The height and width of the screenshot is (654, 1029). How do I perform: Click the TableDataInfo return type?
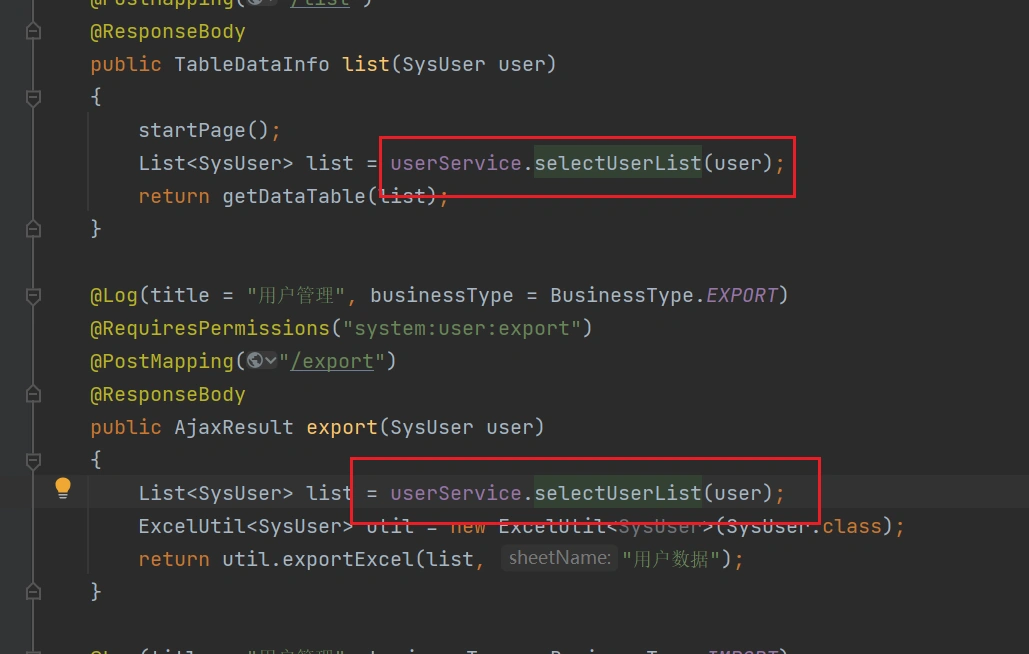[x=251, y=64]
